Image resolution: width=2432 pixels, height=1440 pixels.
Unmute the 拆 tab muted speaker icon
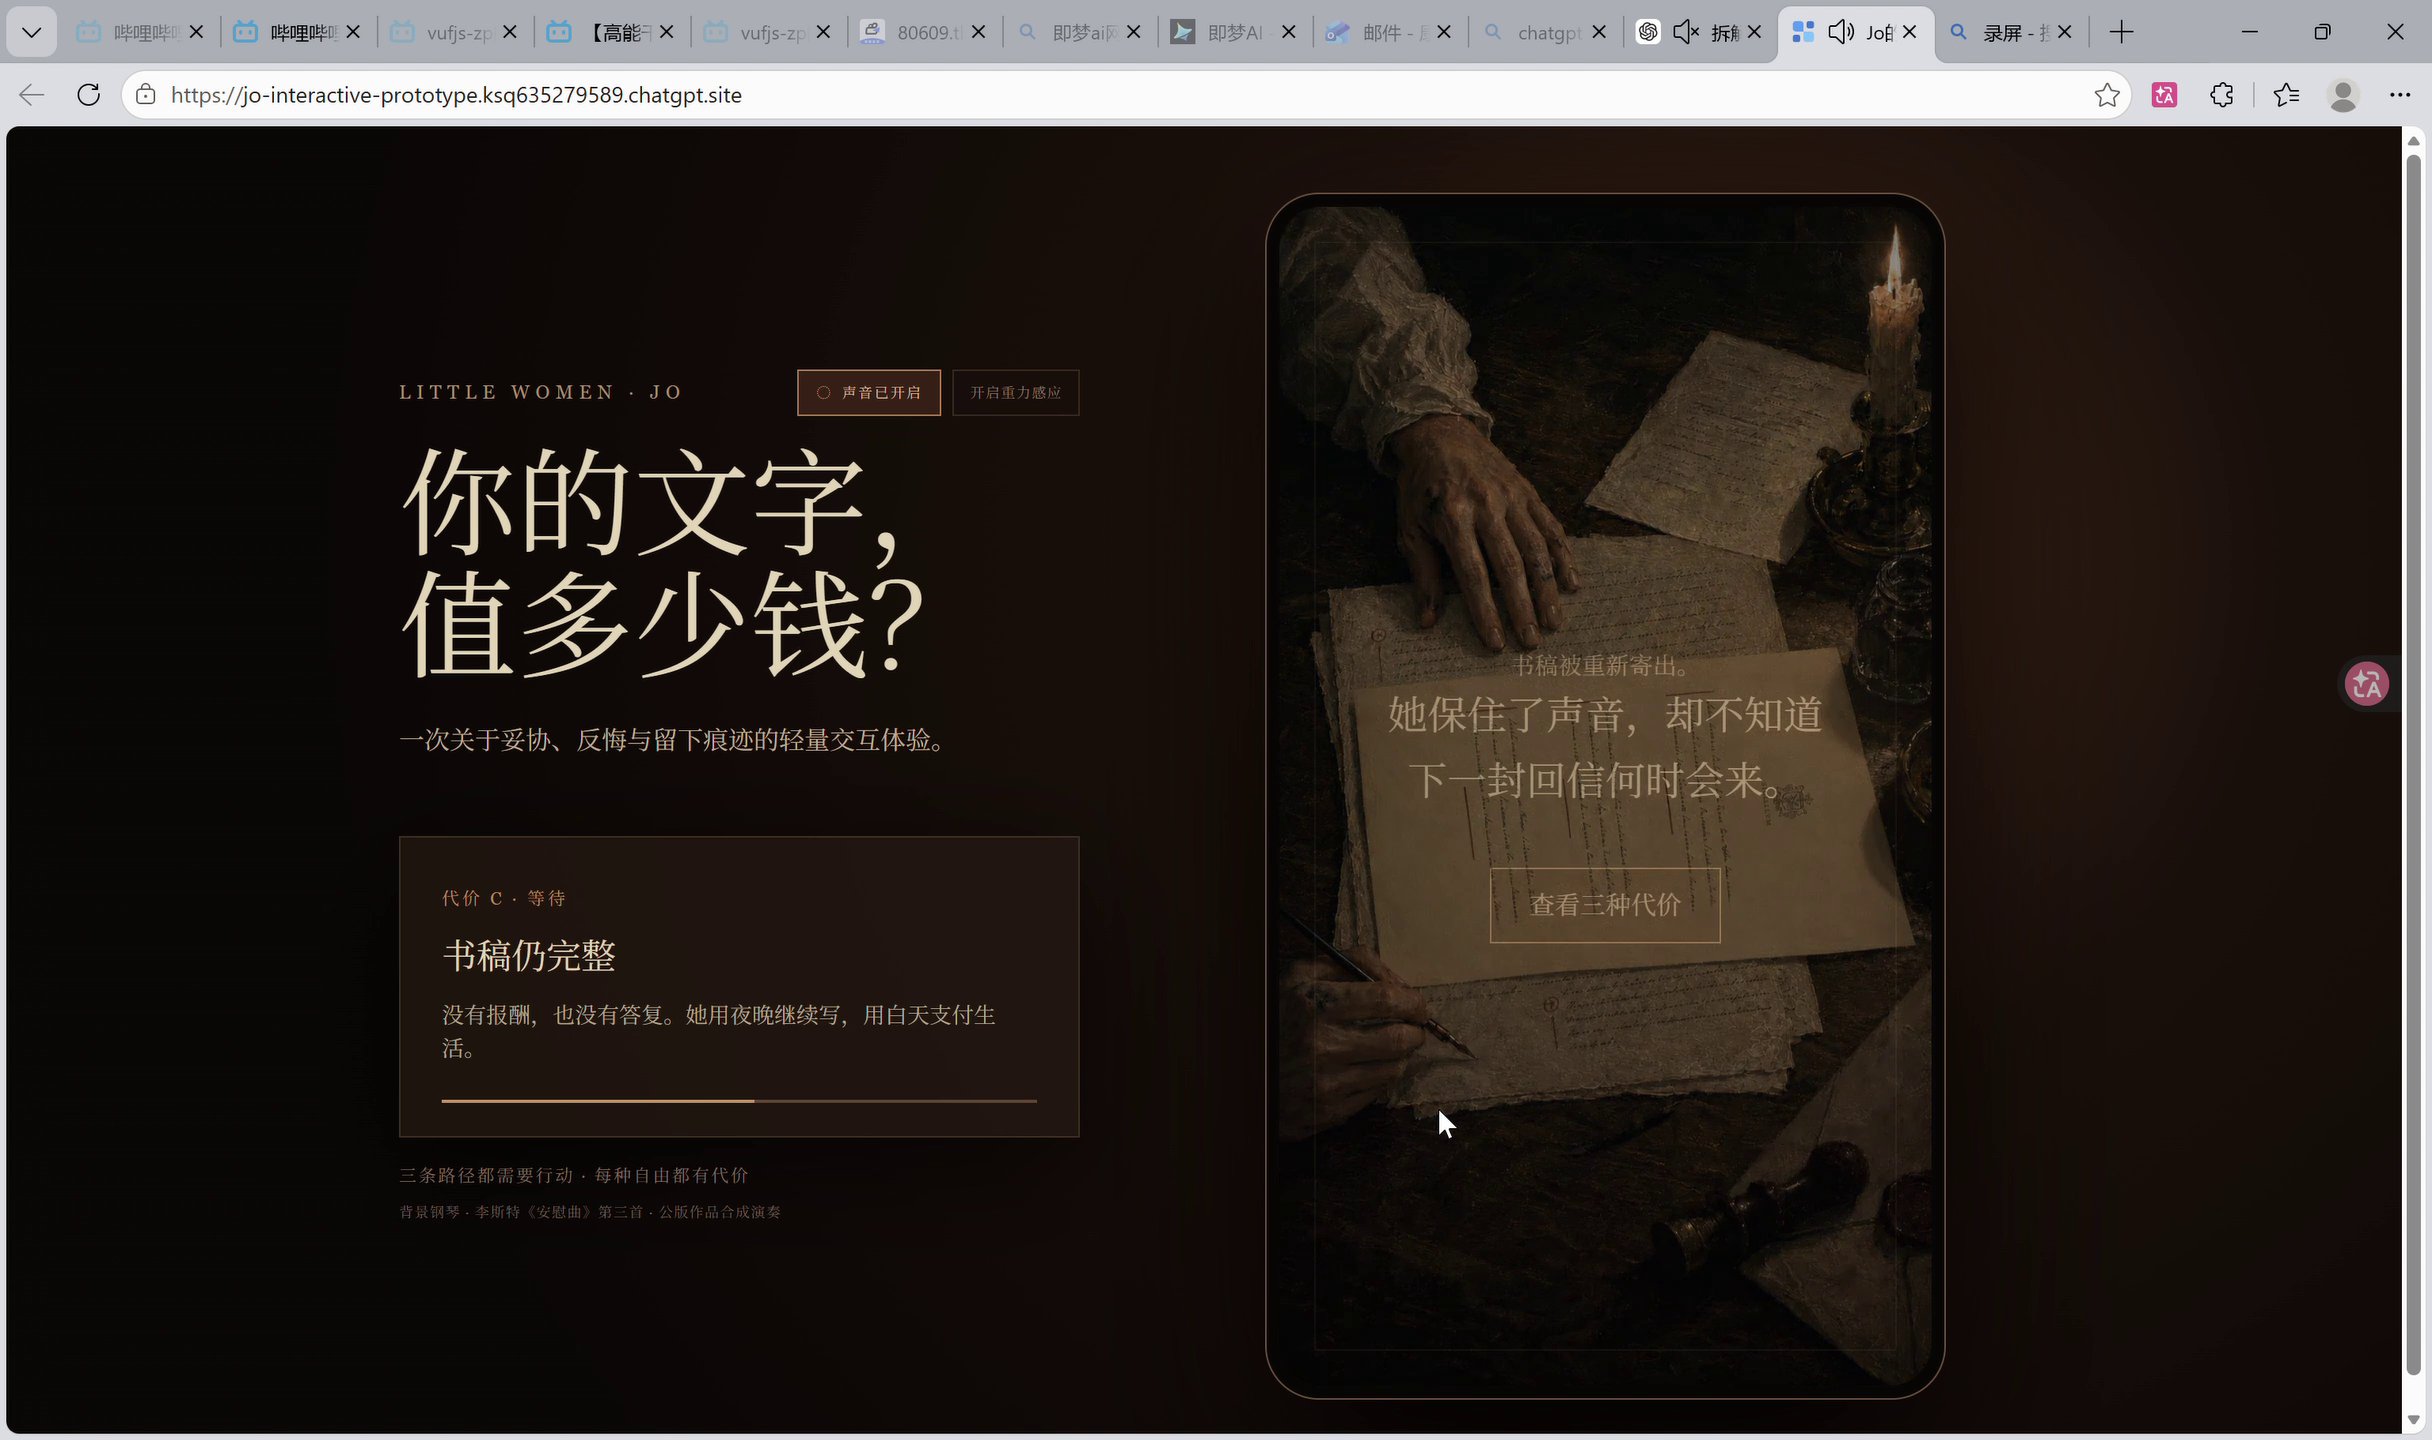click(x=1686, y=32)
